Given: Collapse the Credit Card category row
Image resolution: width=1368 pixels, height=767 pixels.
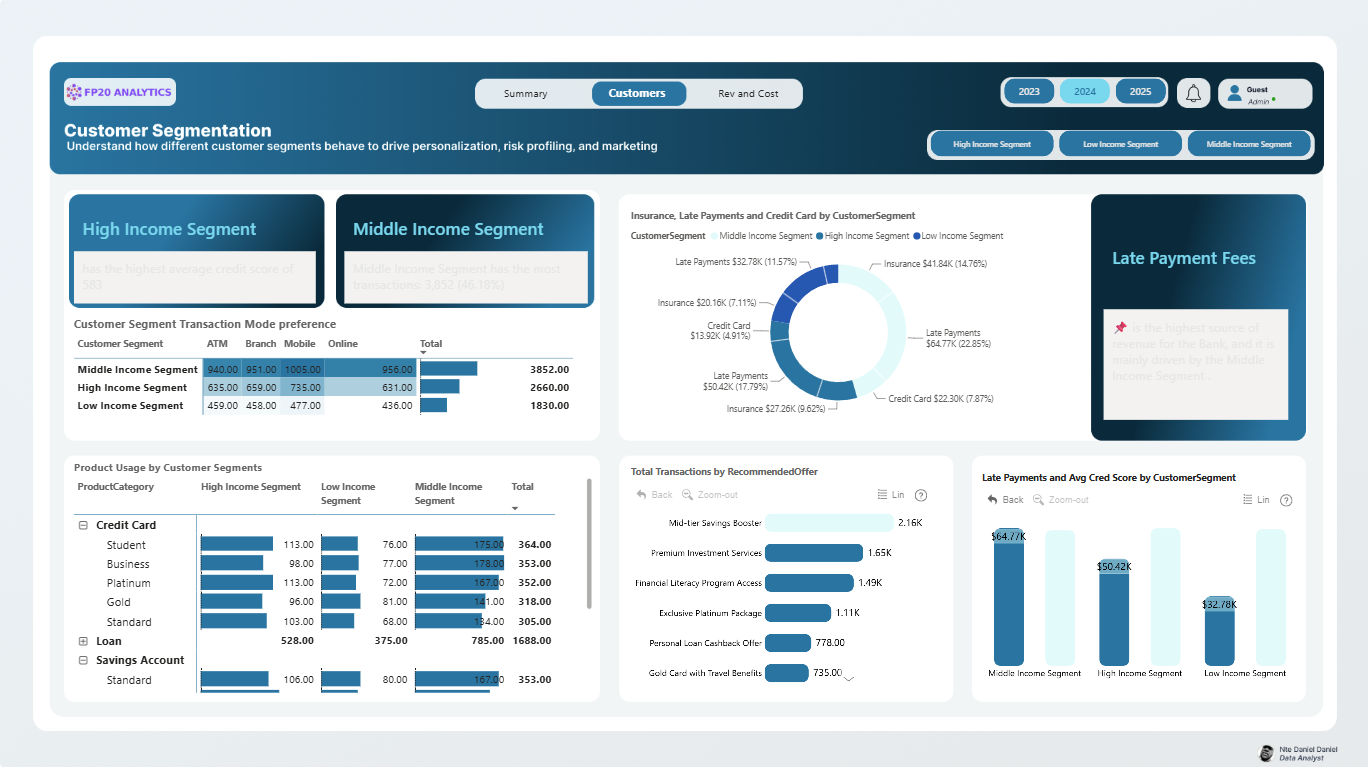Looking at the screenshot, I should tap(82, 525).
